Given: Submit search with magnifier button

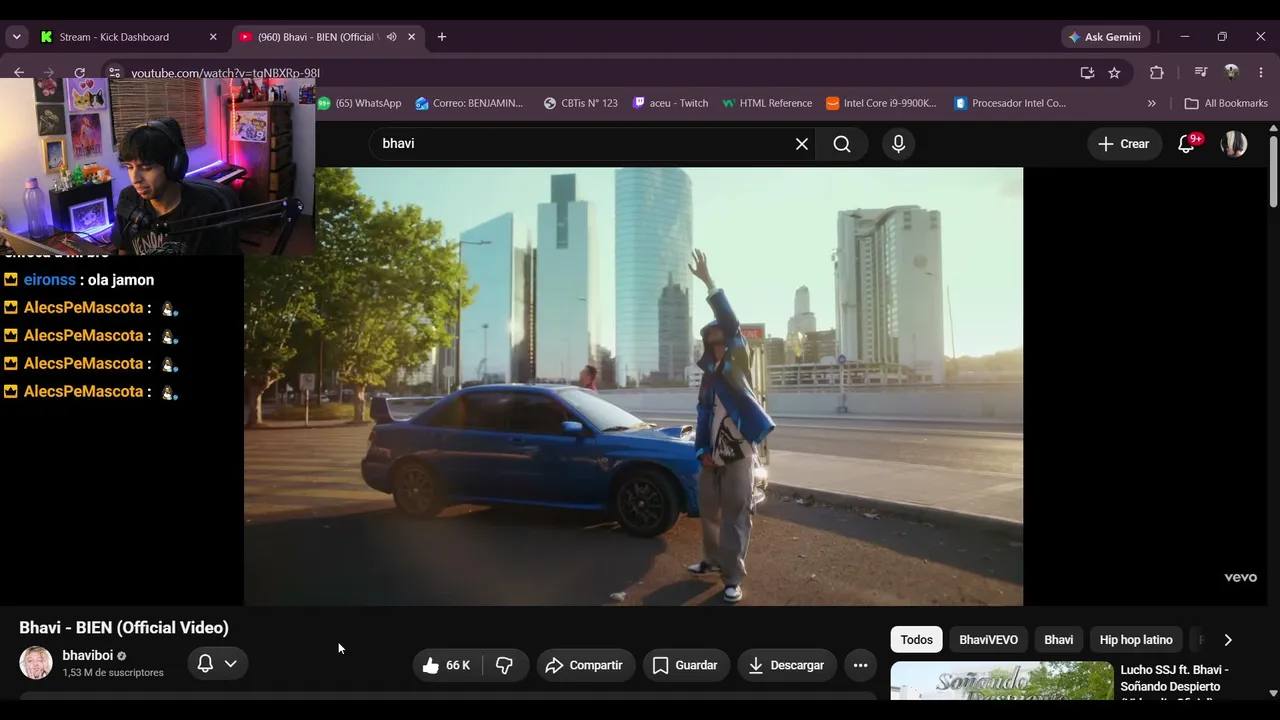Looking at the screenshot, I should 842,144.
